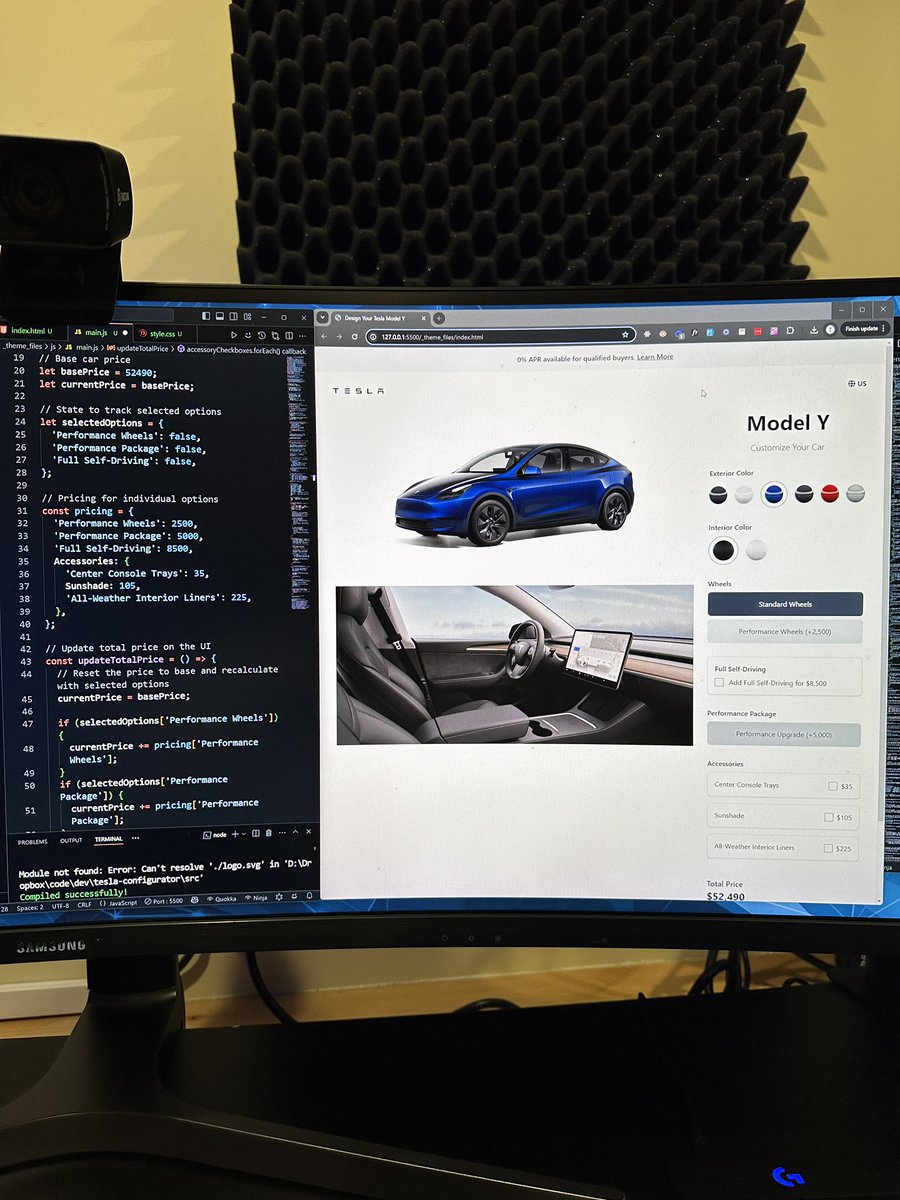The height and width of the screenshot is (1200, 900).
Task: Open Chrome's tab search dropdown arrow
Action: [322, 318]
